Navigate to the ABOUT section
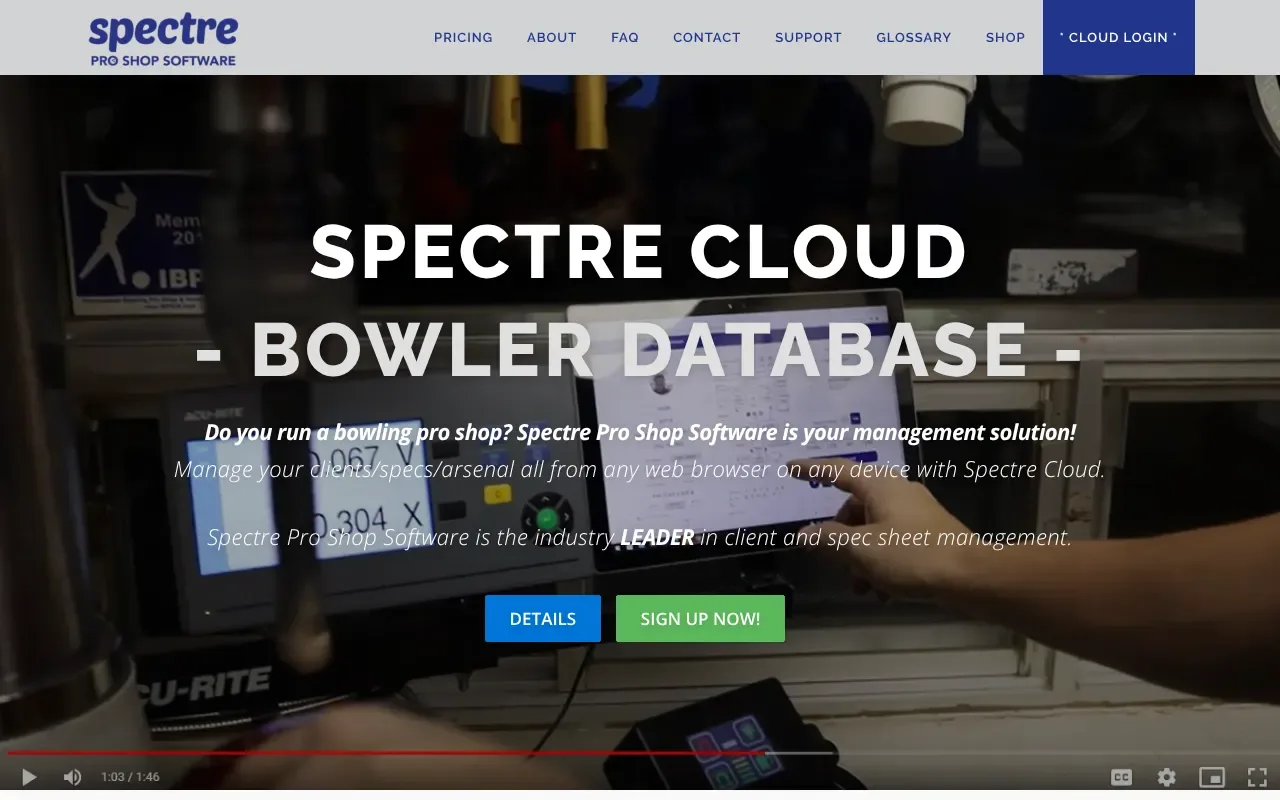Image resolution: width=1280 pixels, height=800 pixels. [551, 37]
